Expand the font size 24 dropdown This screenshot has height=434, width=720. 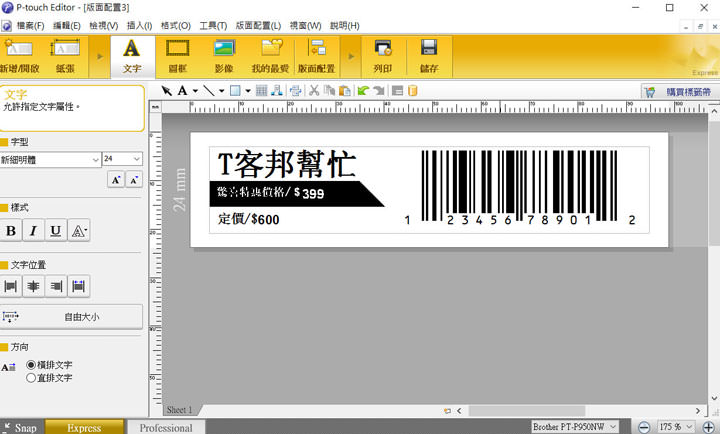click(x=136, y=159)
